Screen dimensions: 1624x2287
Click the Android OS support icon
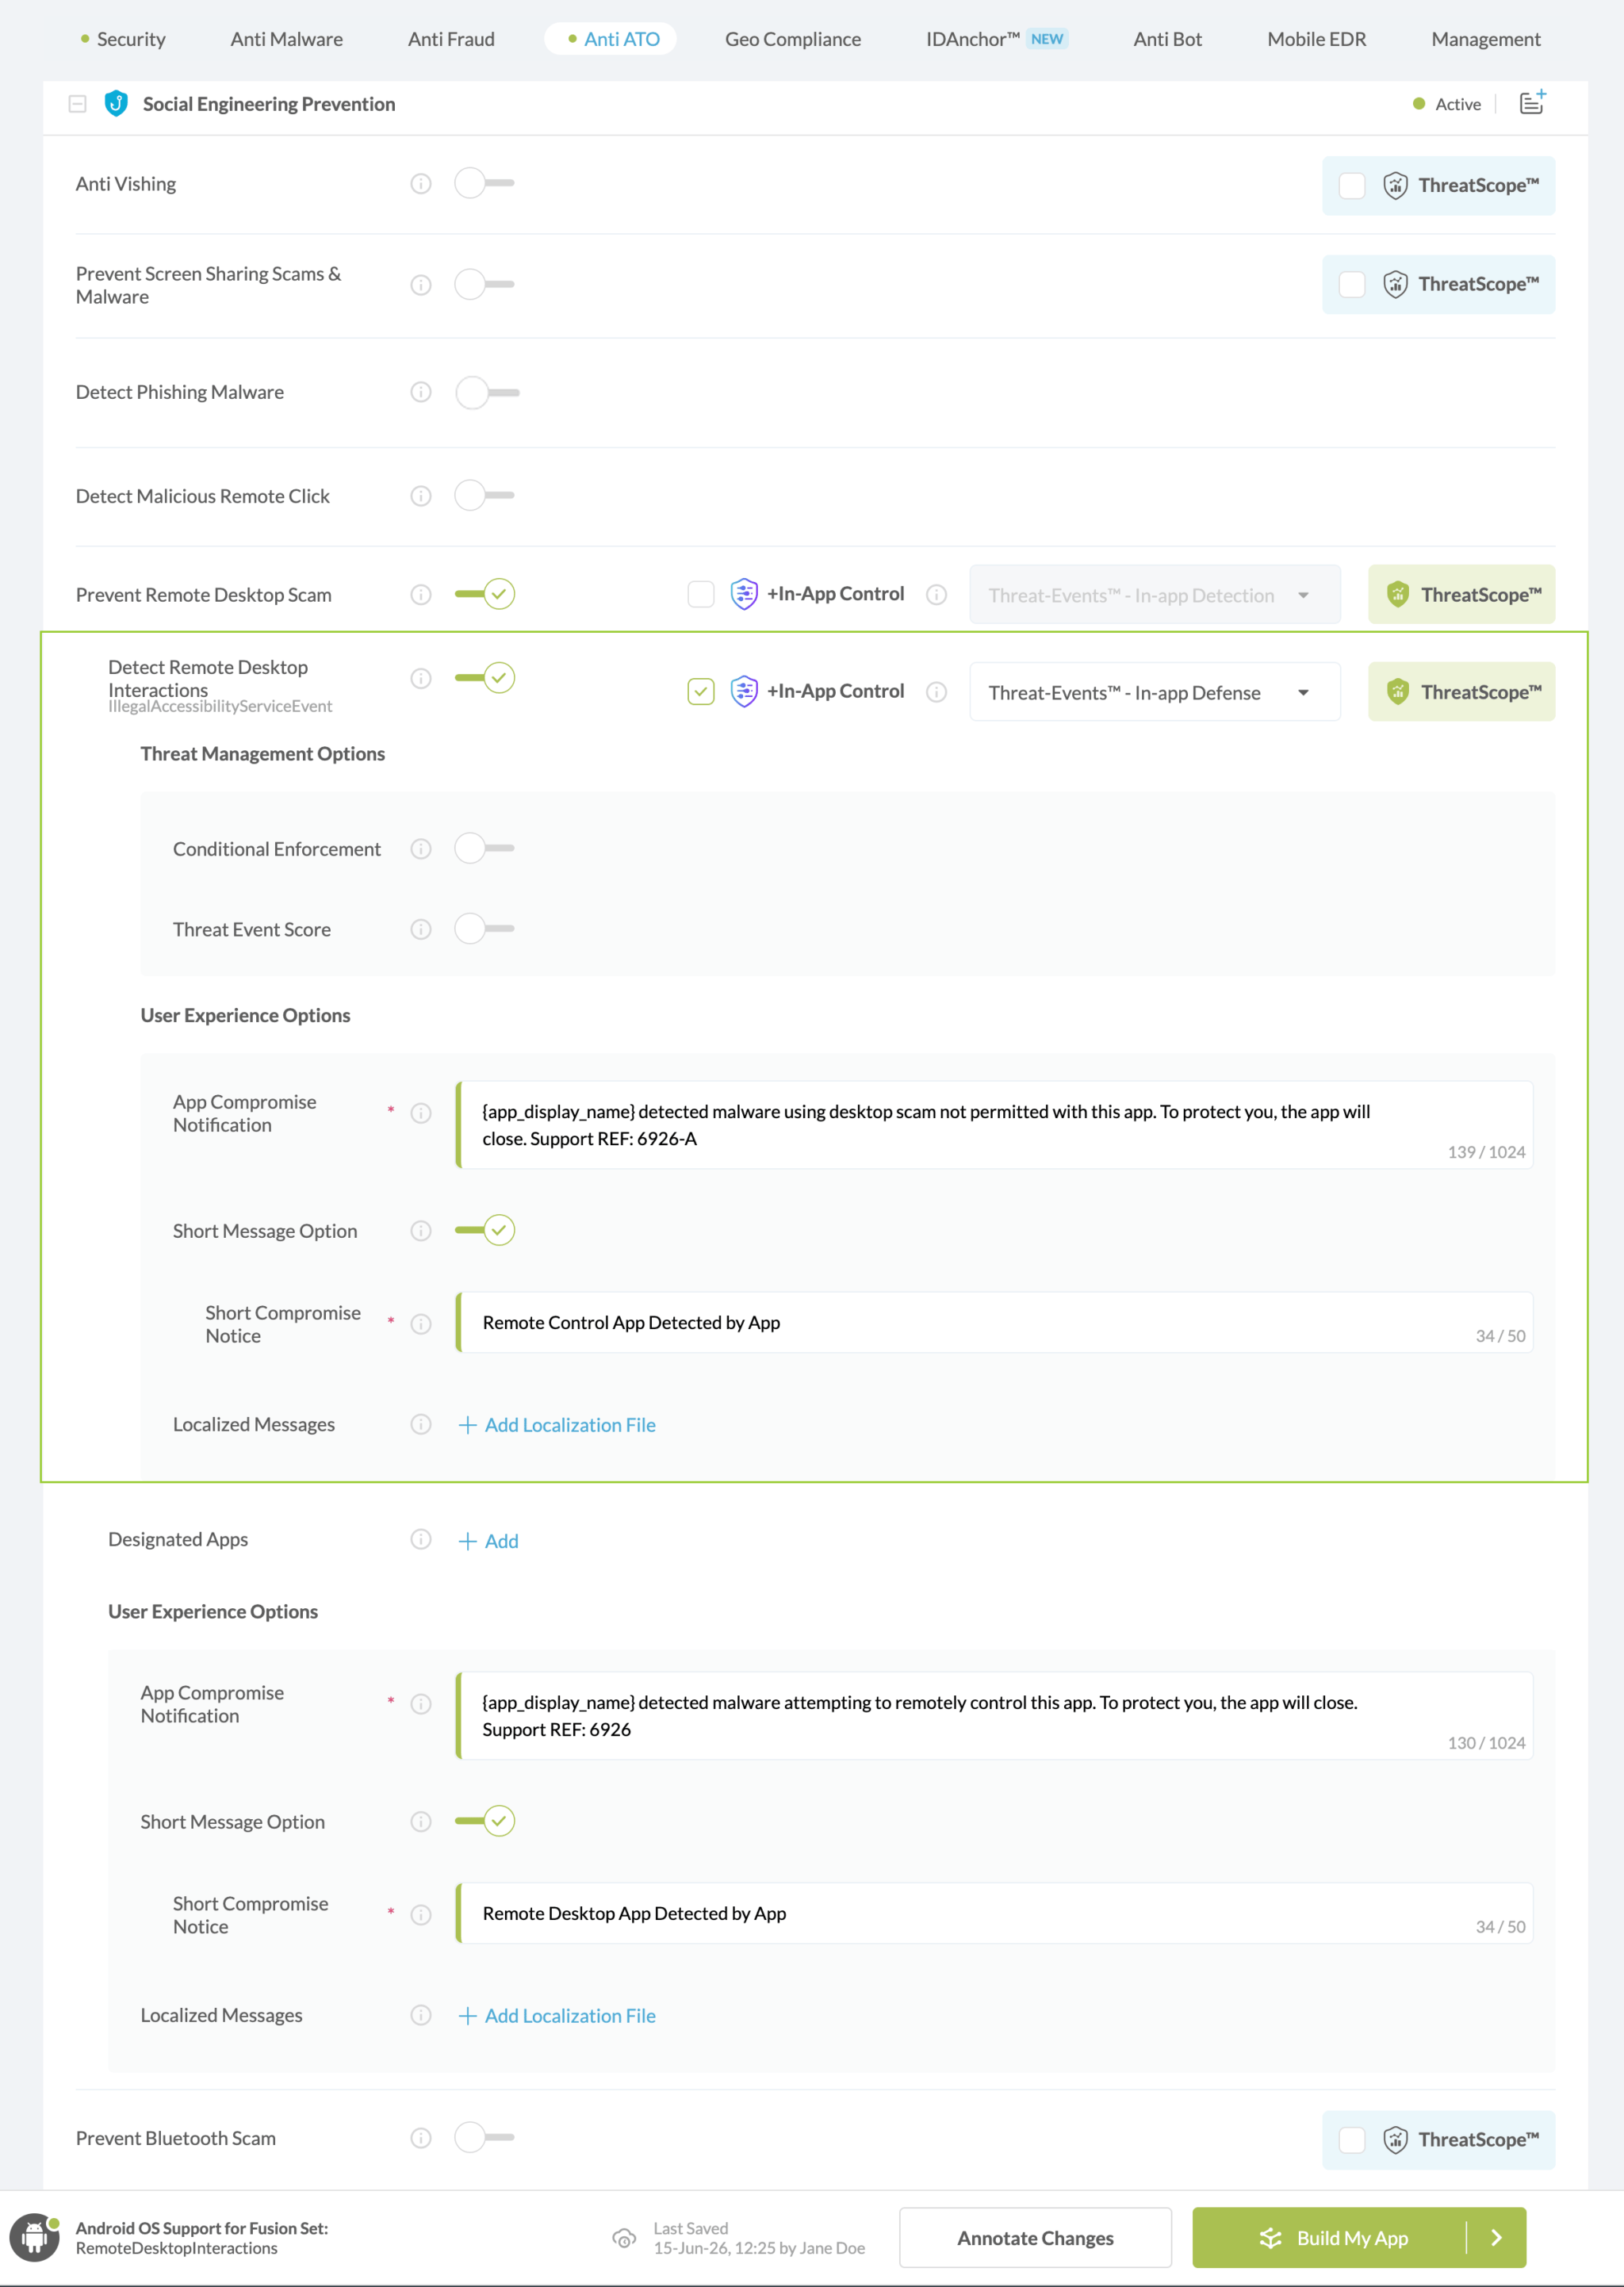pos(34,2237)
